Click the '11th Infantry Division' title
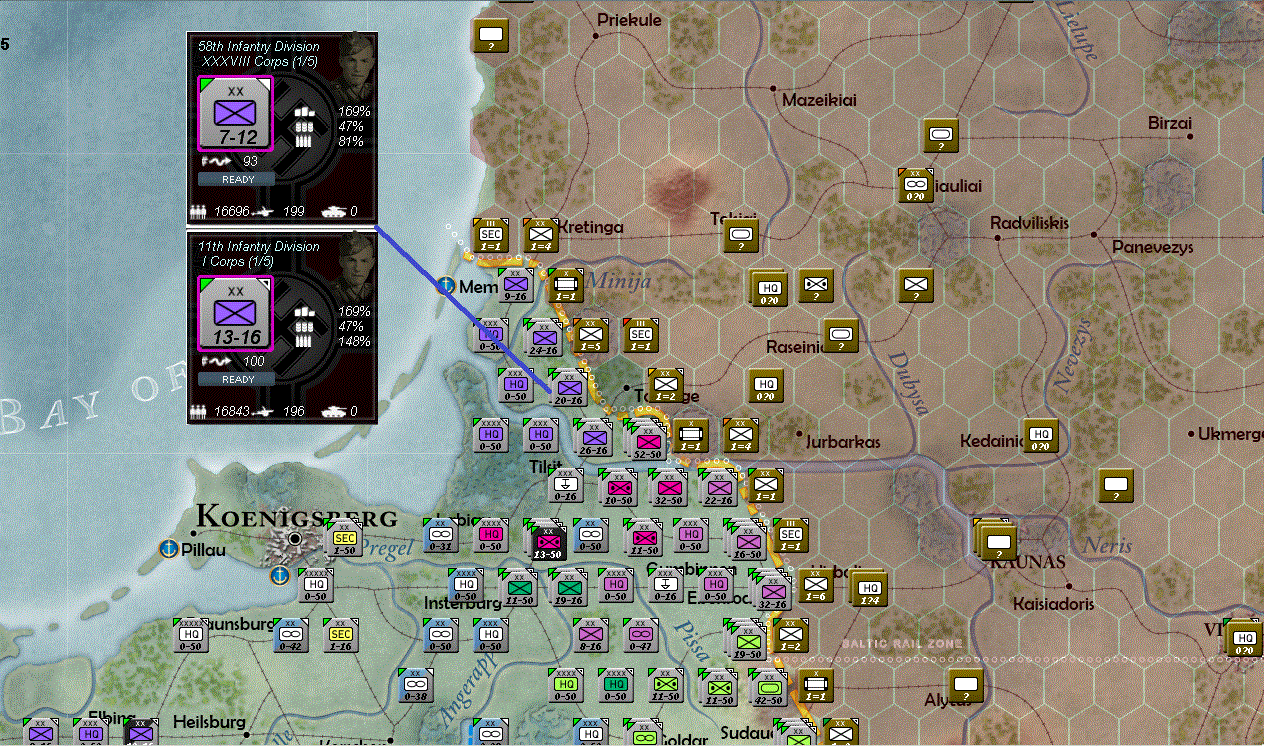This screenshot has height=747, width=1265. (x=258, y=246)
